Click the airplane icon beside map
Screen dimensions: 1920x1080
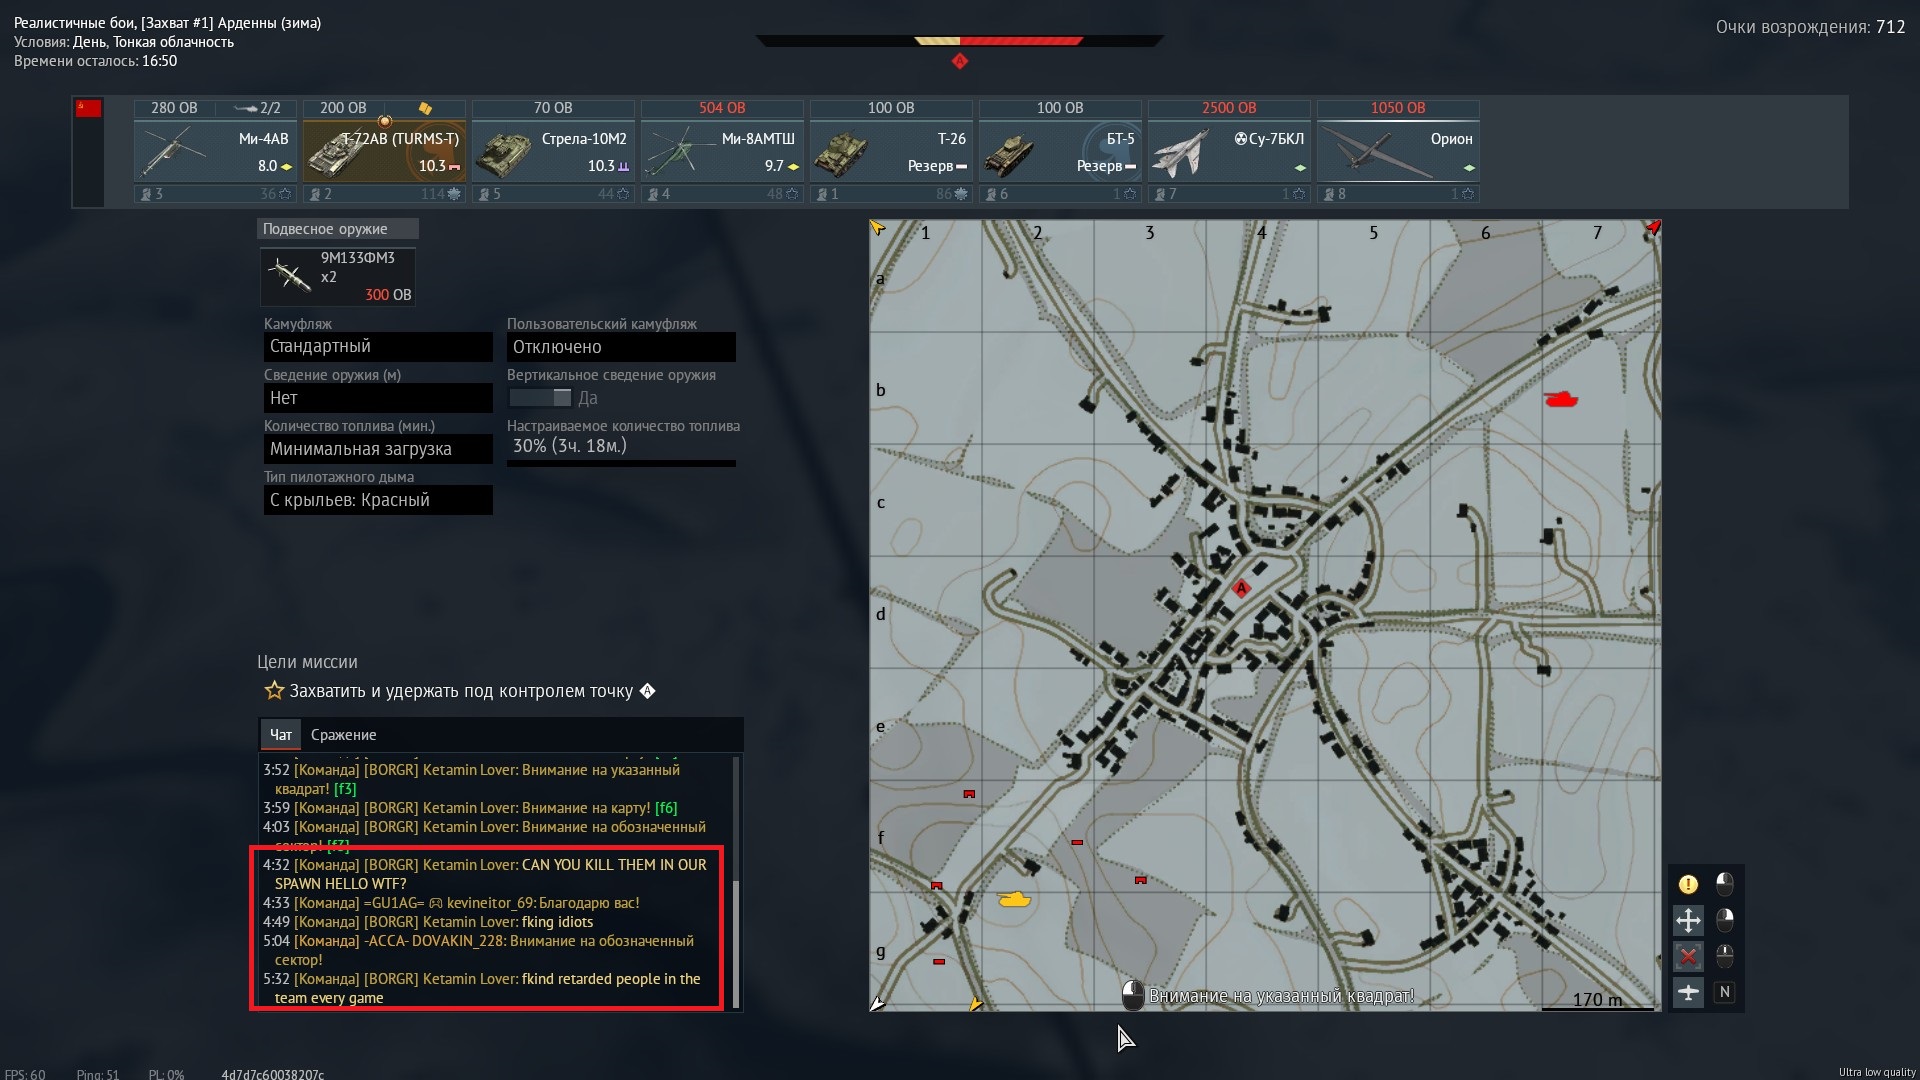(1688, 992)
